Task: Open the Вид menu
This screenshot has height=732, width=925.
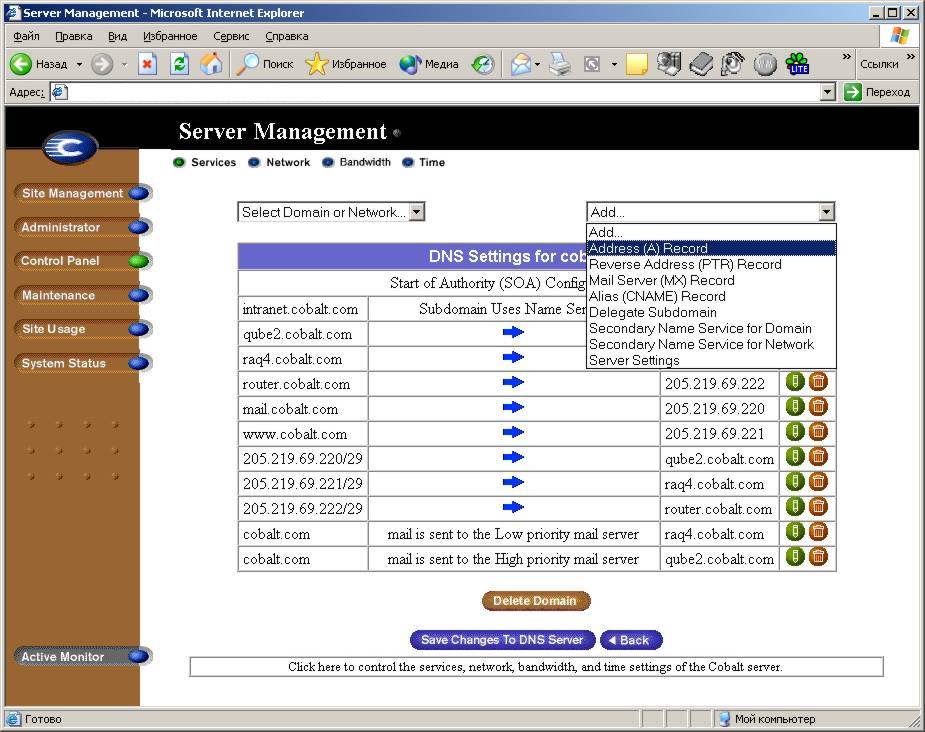Action: tap(117, 36)
